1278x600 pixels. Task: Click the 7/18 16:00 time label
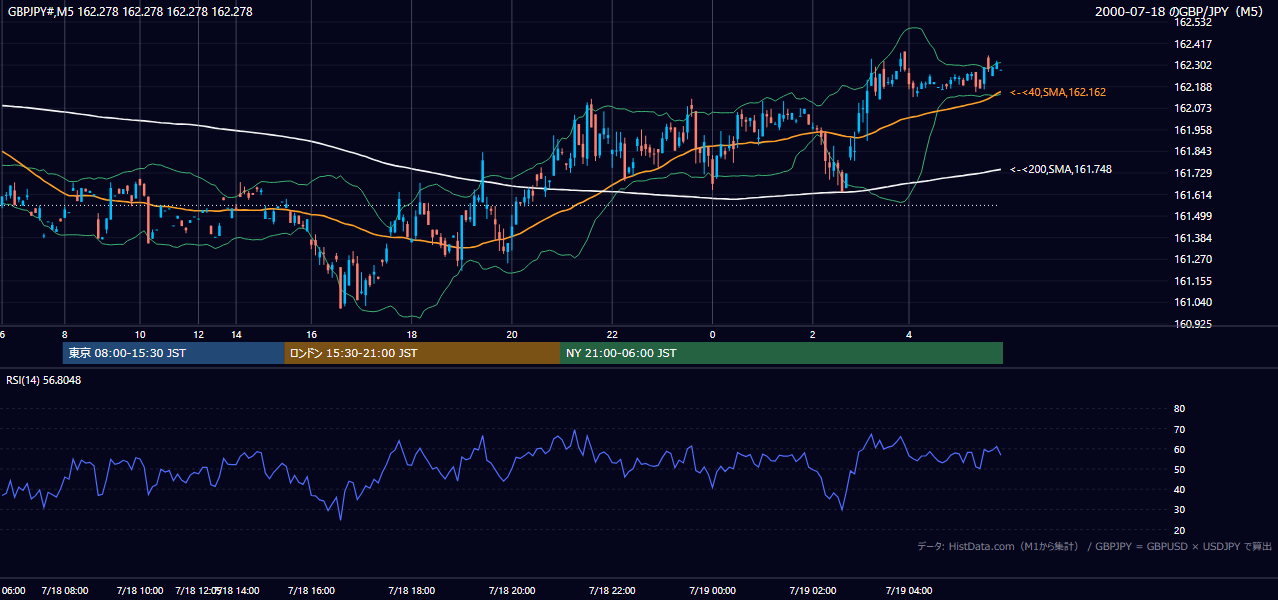pos(310,591)
